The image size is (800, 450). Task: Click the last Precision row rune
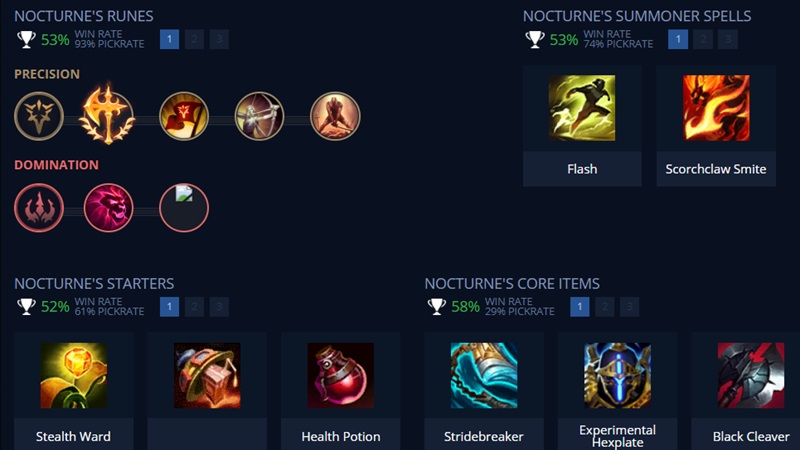(335, 116)
